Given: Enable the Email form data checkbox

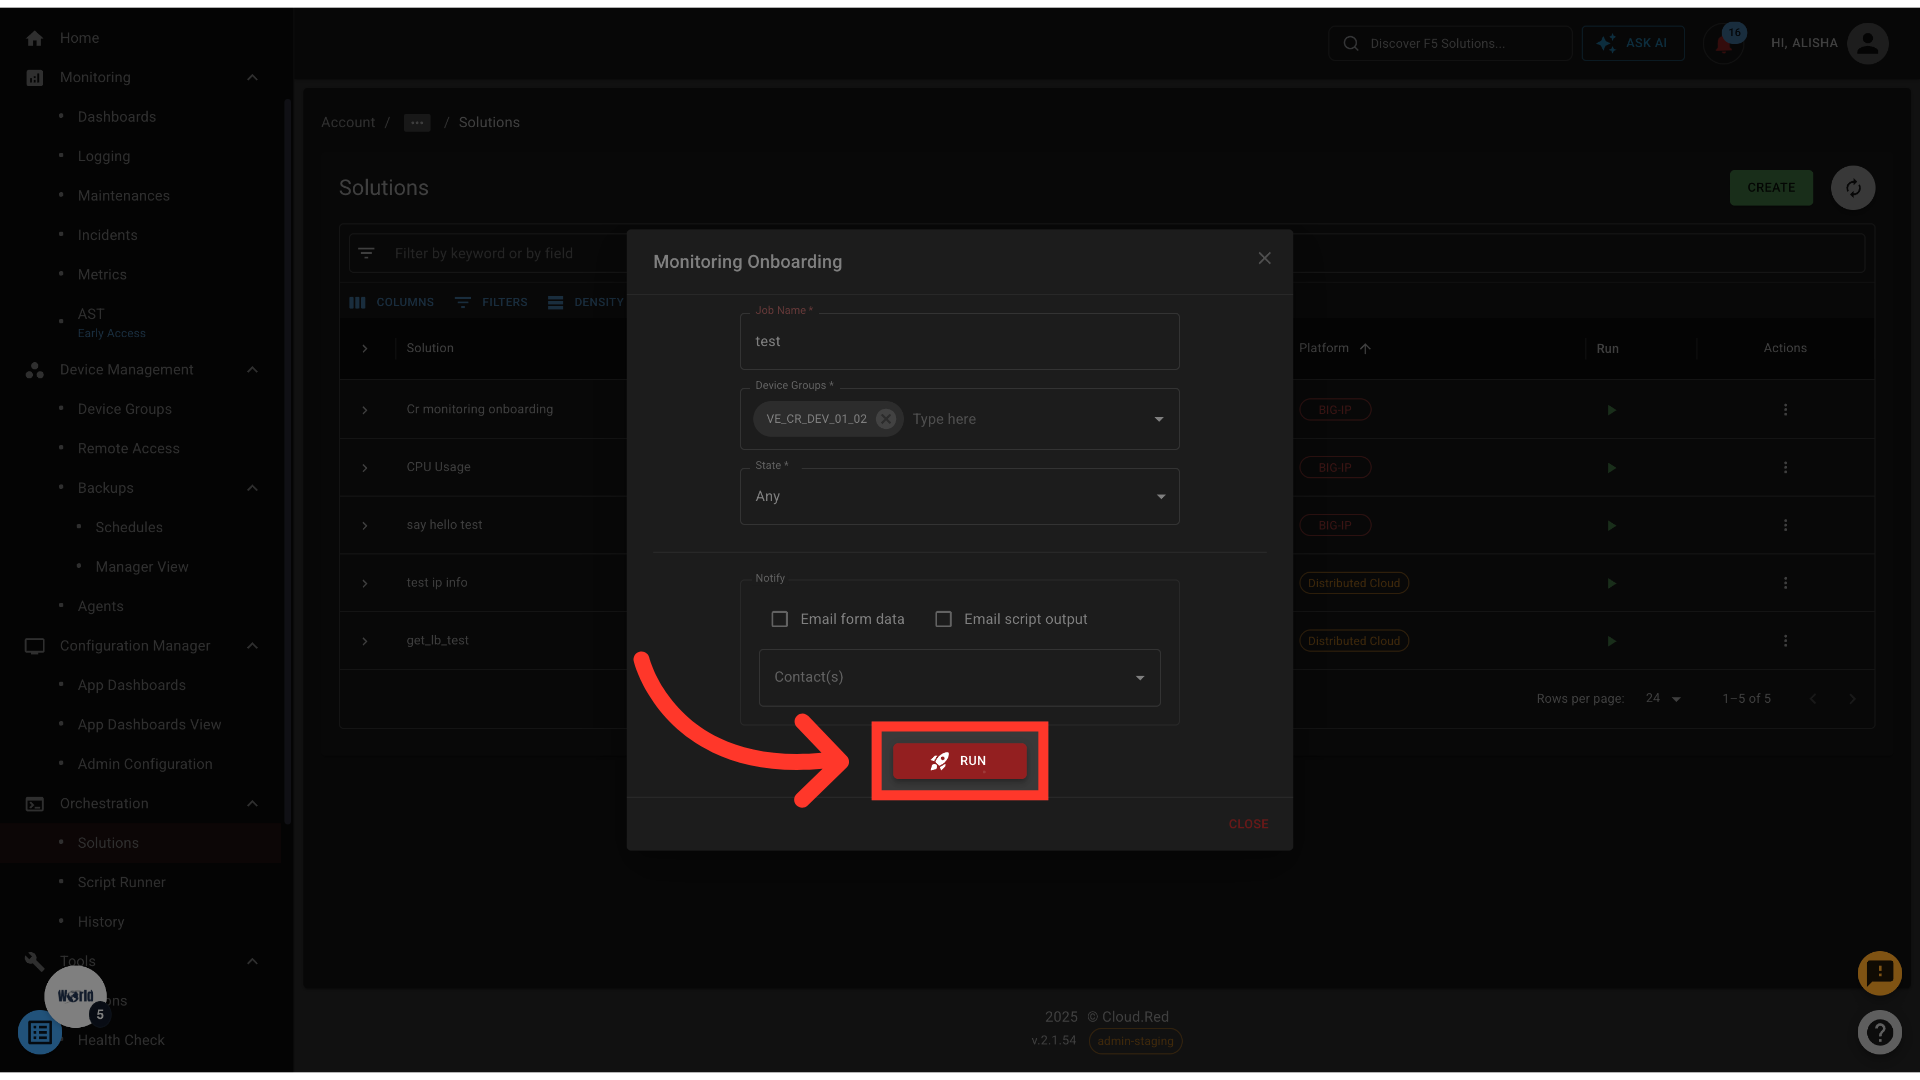Looking at the screenshot, I should point(780,619).
